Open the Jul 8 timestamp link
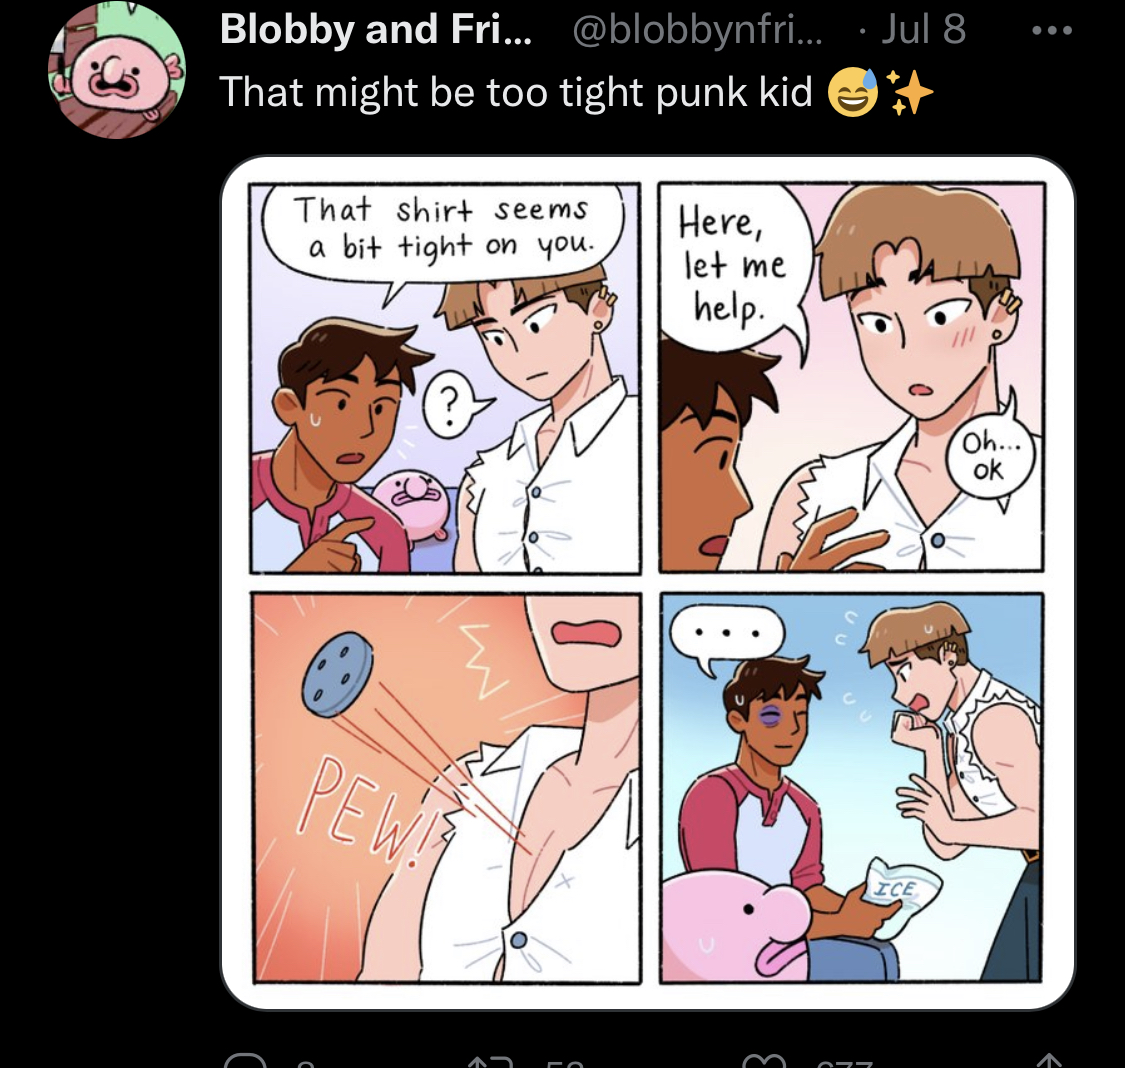The width and height of the screenshot is (1125, 1068). (x=923, y=29)
